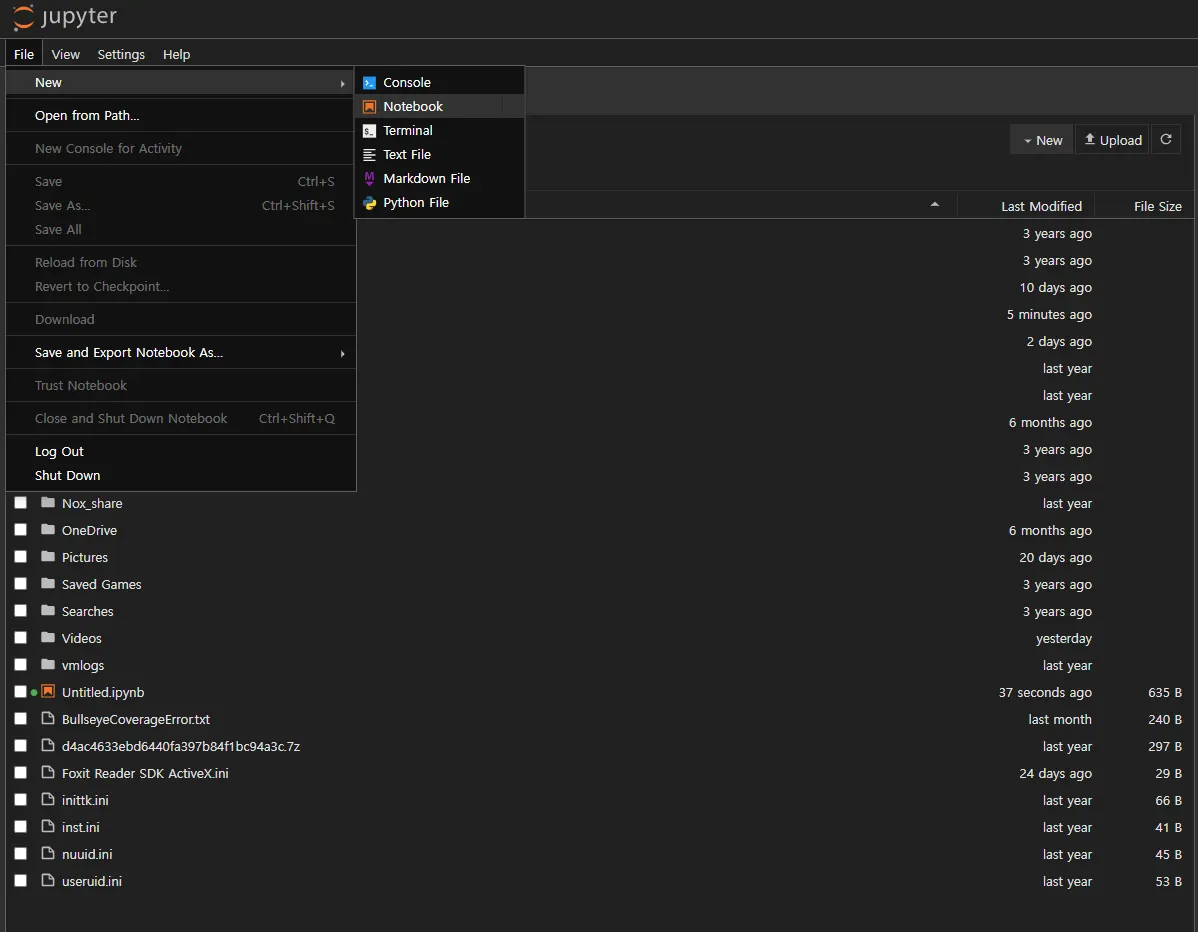Pick the Python File icon
1198x932 pixels.
pos(369,203)
